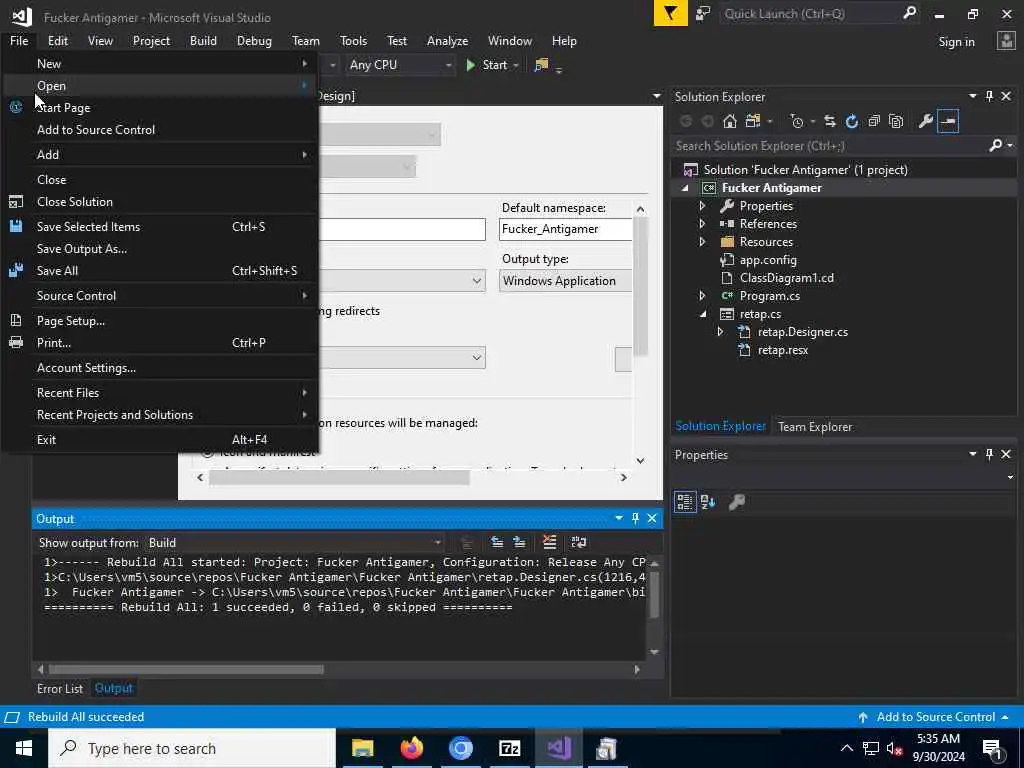This screenshot has height=768, width=1024.
Task: Click the Start debugging button
Action: coord(487,65)
